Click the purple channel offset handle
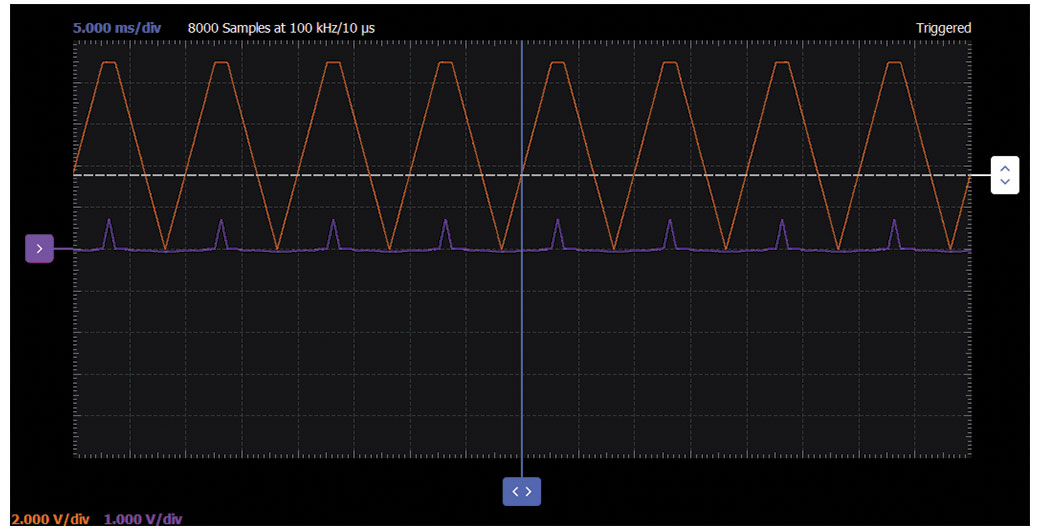This screenshot has height=532, width=1040. (39, 248)
